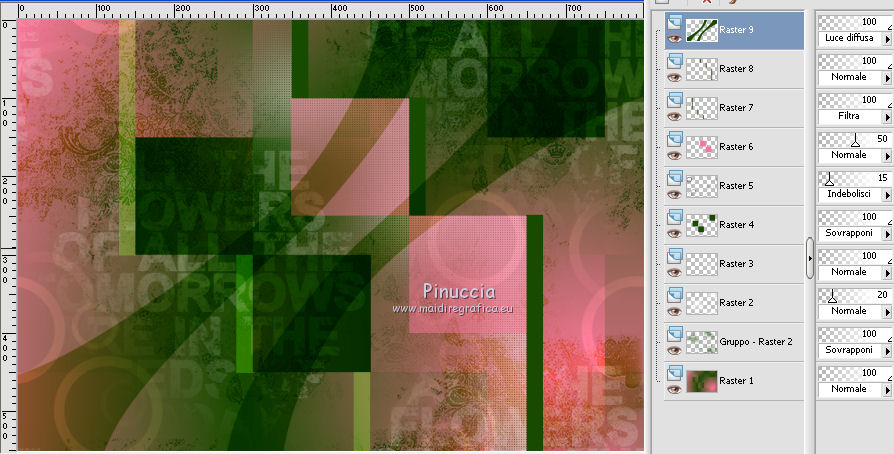Select the layer named Raster 2

736,303
